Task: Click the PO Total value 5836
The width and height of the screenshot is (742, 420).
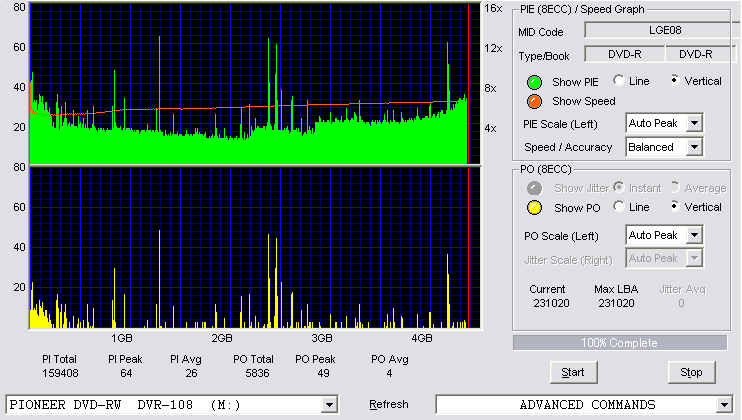Action: tap(257, 374)
